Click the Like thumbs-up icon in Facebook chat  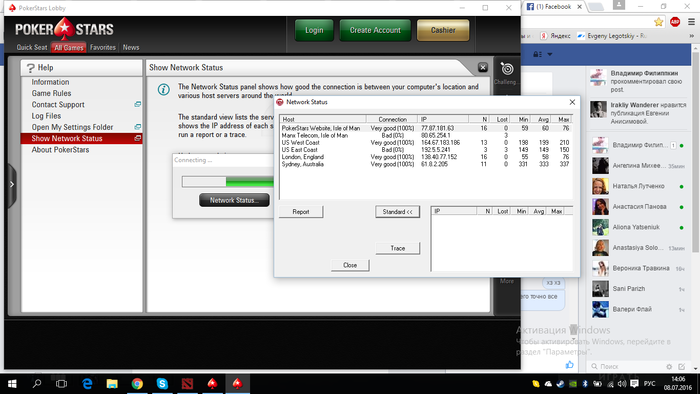pyautogui.click(x=570, y=365)
